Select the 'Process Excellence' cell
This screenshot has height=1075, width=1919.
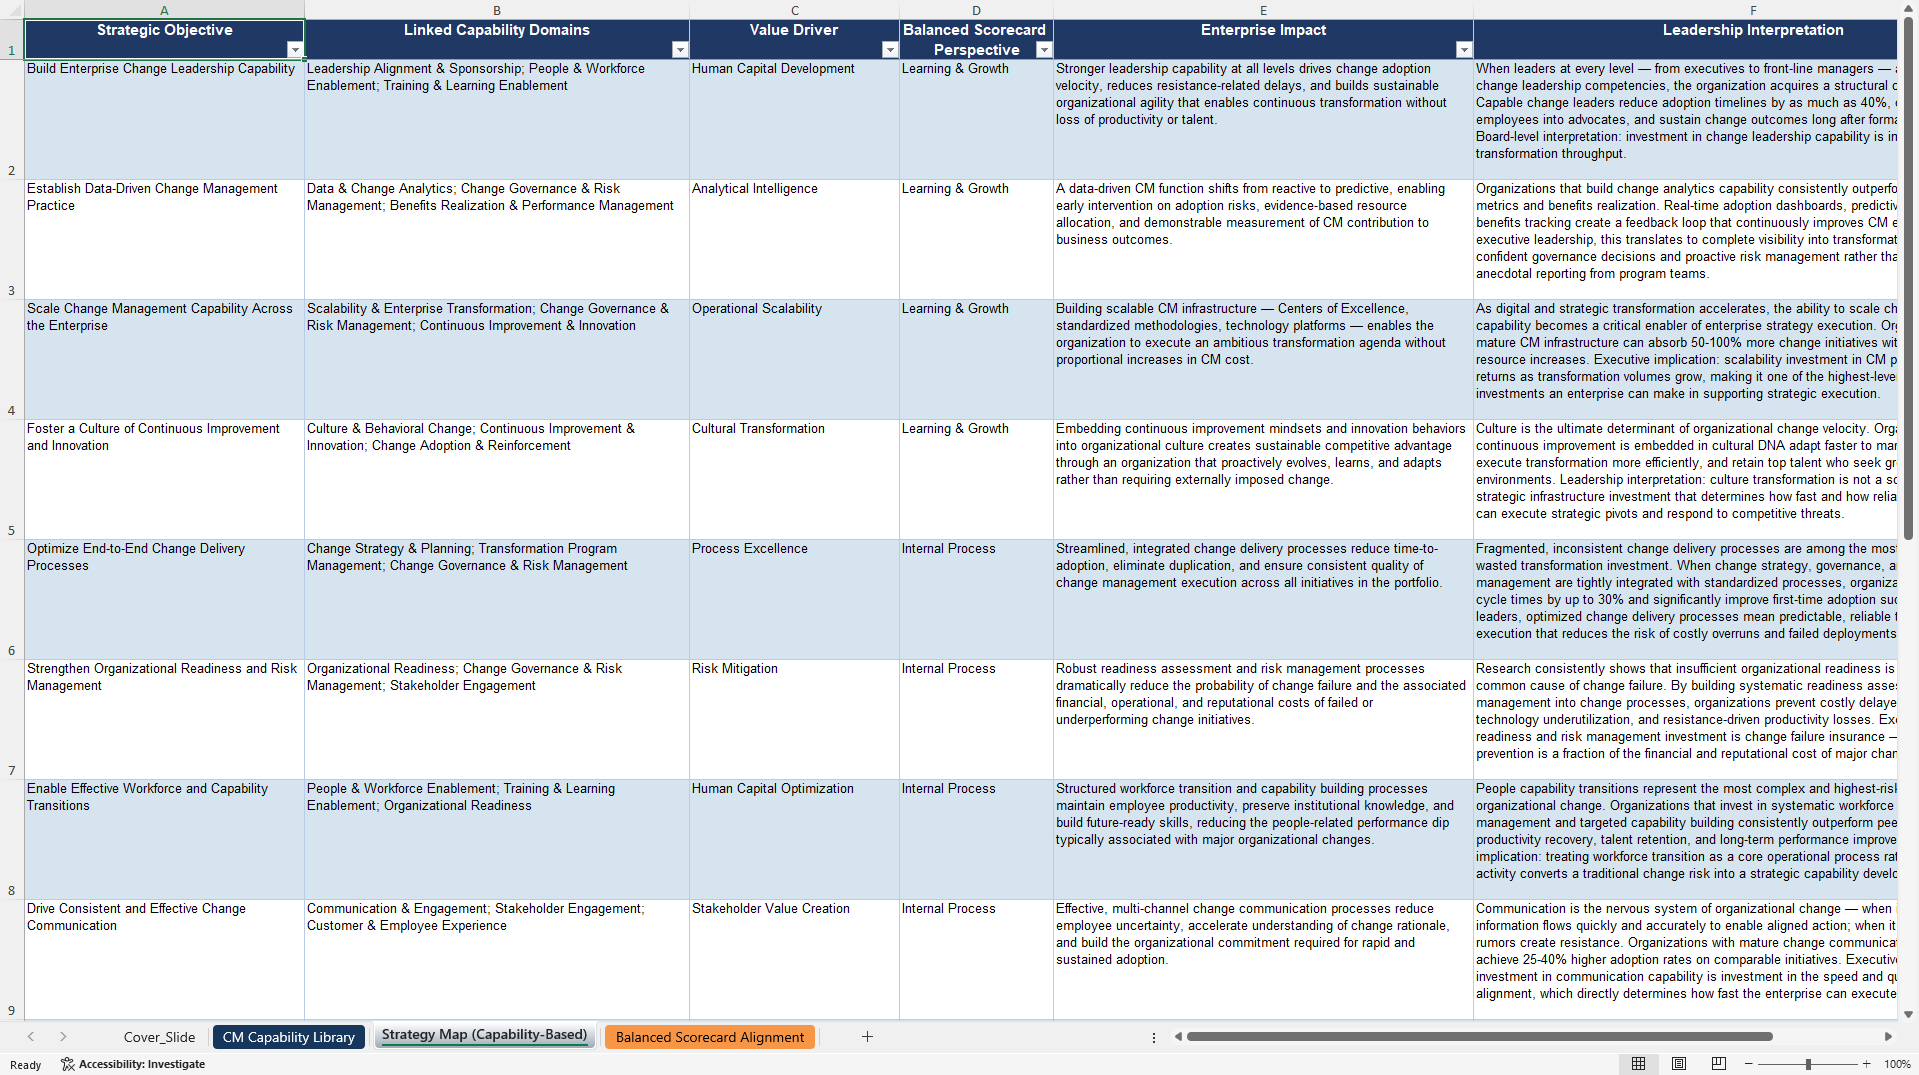794,600
